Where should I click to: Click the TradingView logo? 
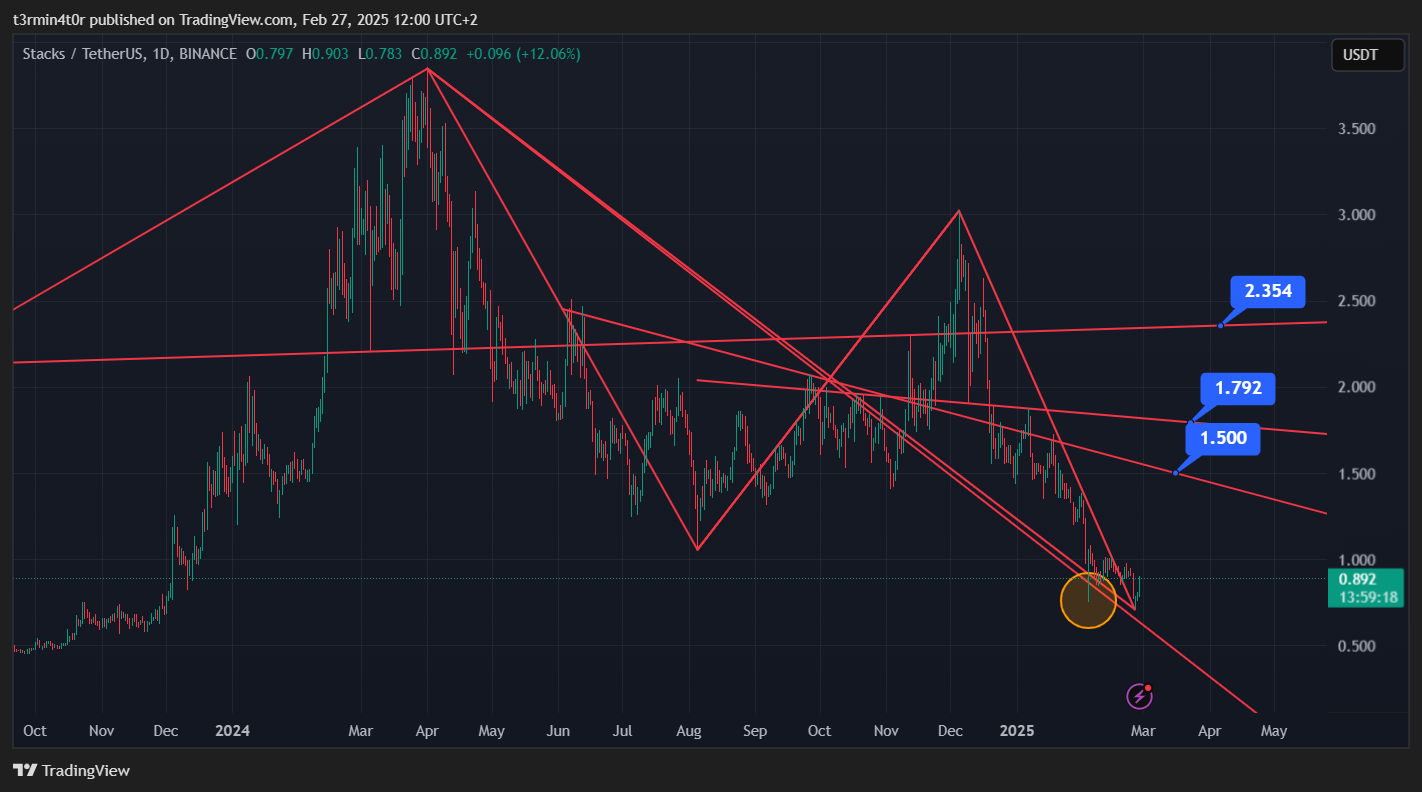[71, 771]
